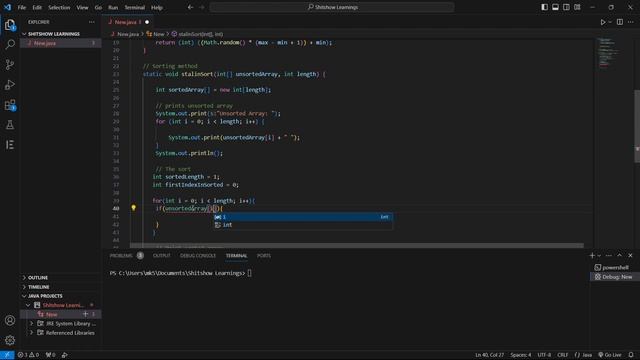Image resolution: width=640 pixels, height=360 pixels.
Task: Change Spaces: 4 indentation setting
Action: (x=521, y=355)
